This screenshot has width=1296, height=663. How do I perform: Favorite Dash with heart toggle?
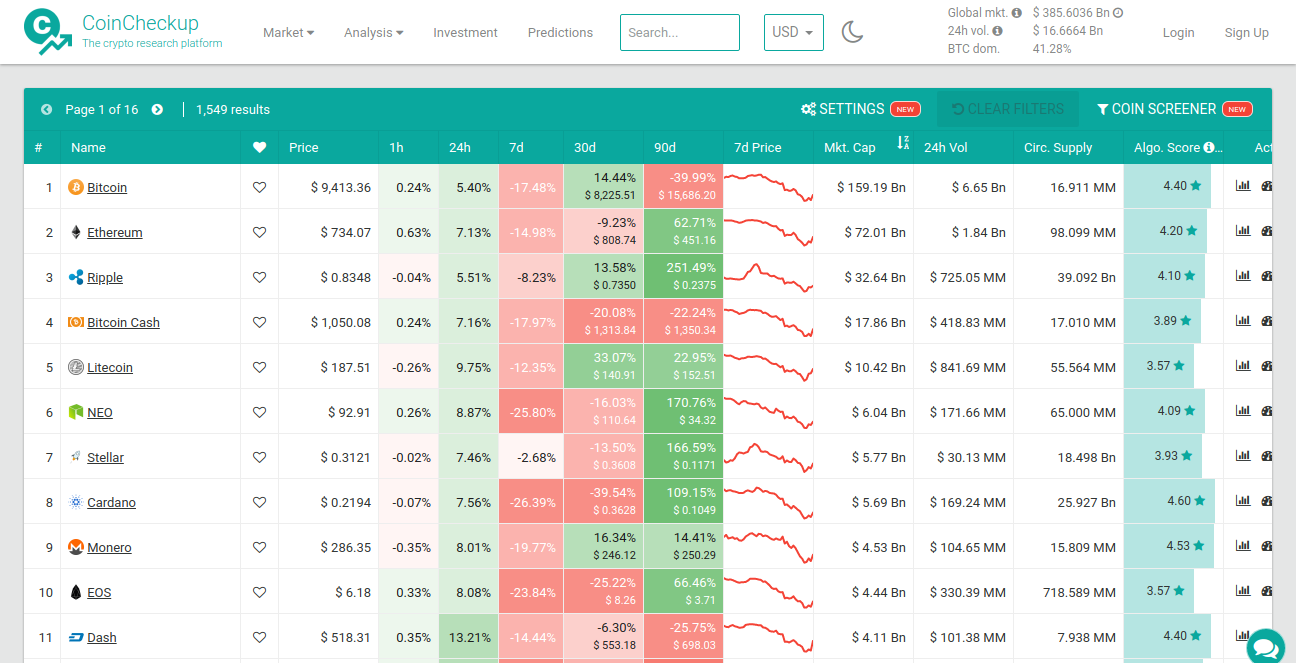coord(259,637)
